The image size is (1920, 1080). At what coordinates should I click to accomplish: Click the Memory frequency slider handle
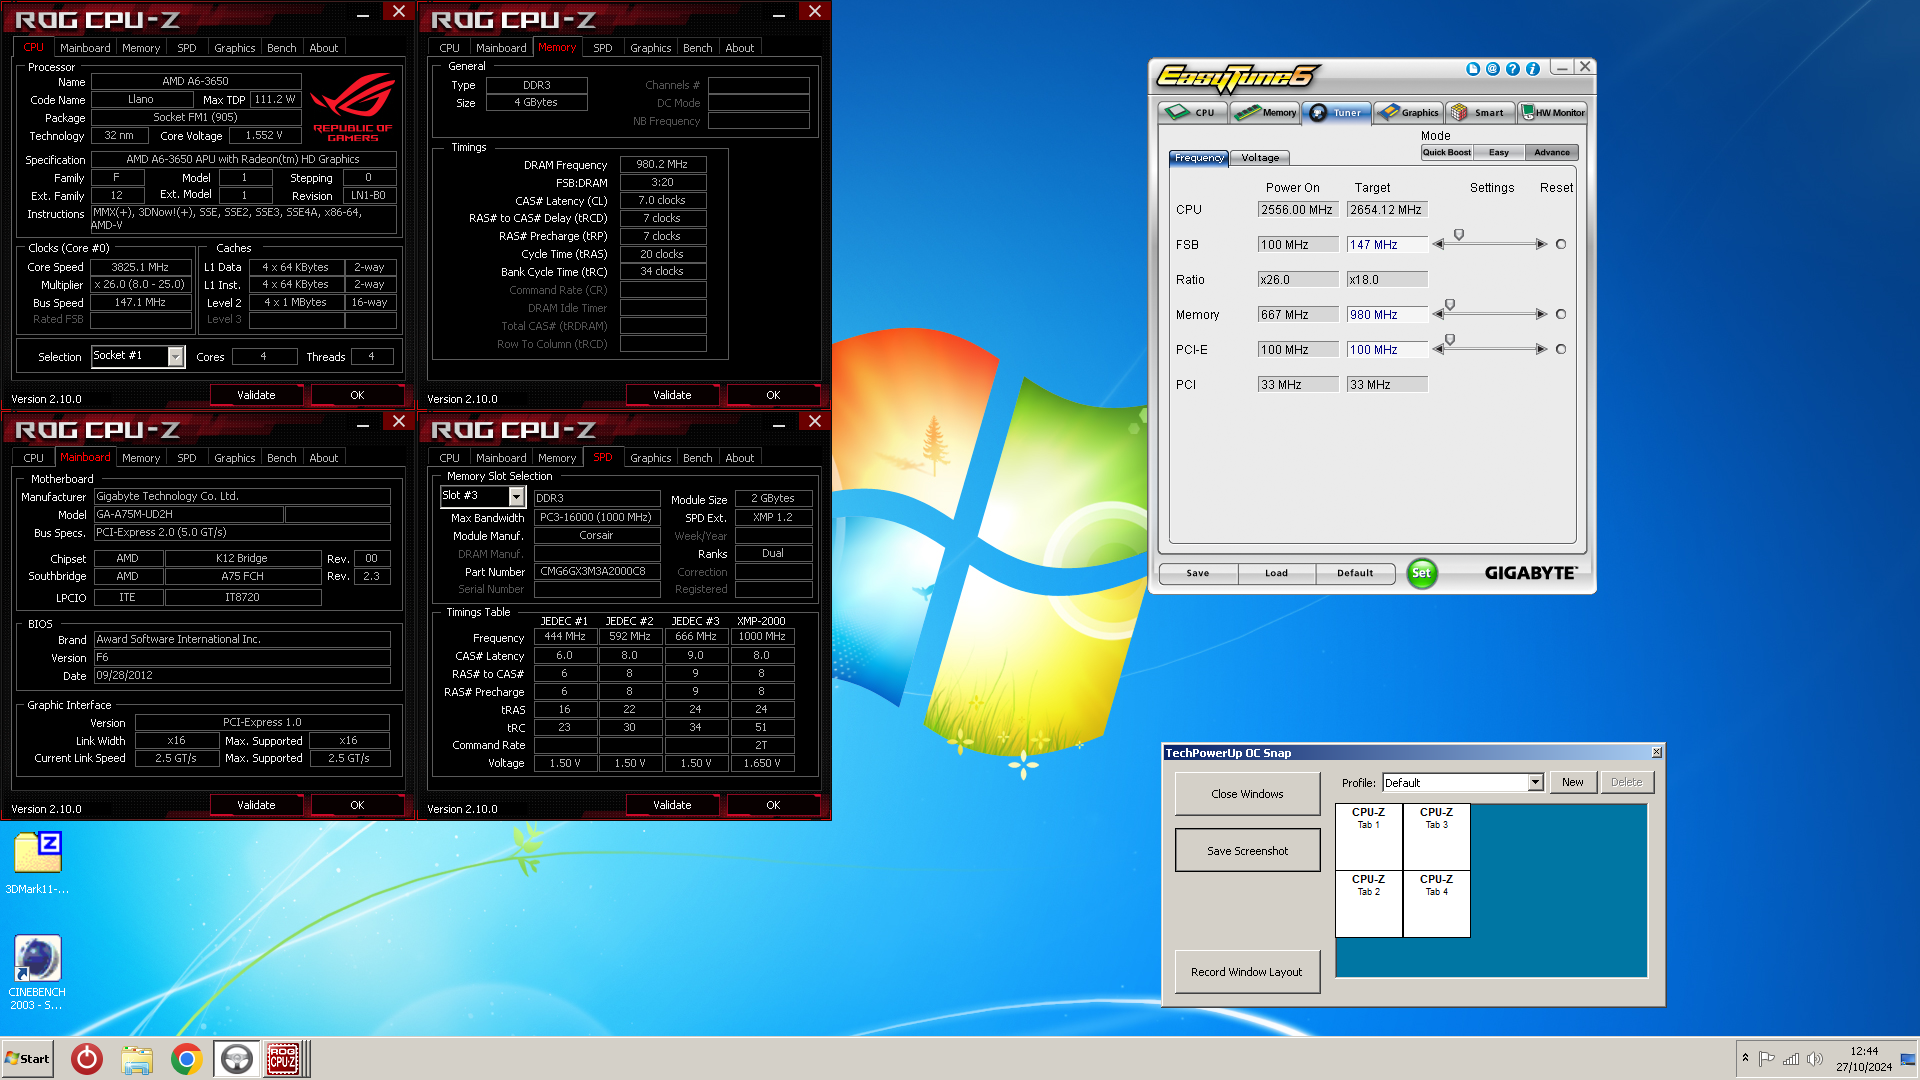tap(1450, 305)
